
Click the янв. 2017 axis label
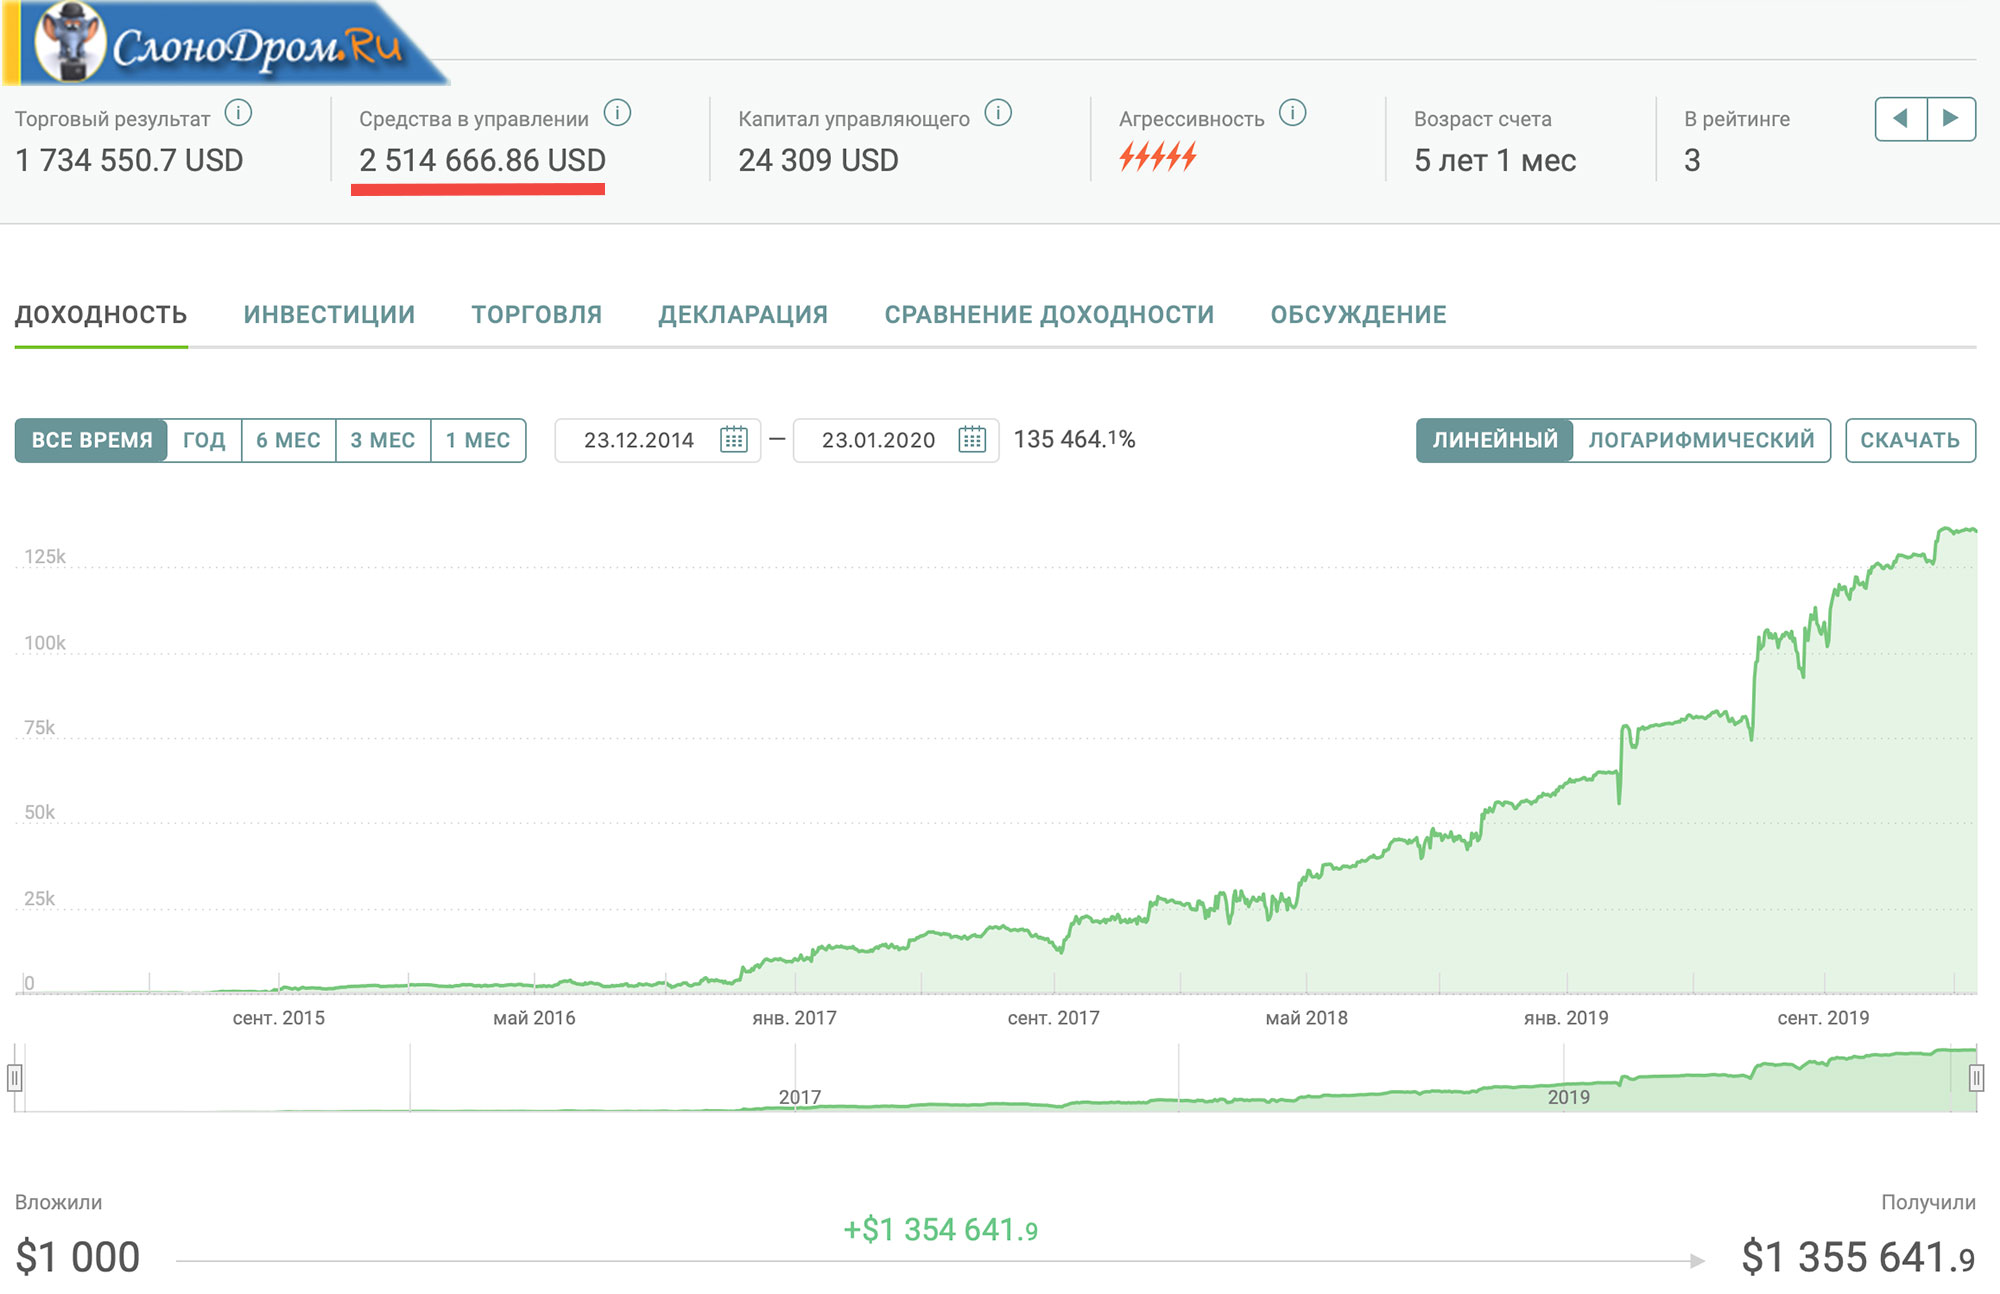(x=794, y=1018)
